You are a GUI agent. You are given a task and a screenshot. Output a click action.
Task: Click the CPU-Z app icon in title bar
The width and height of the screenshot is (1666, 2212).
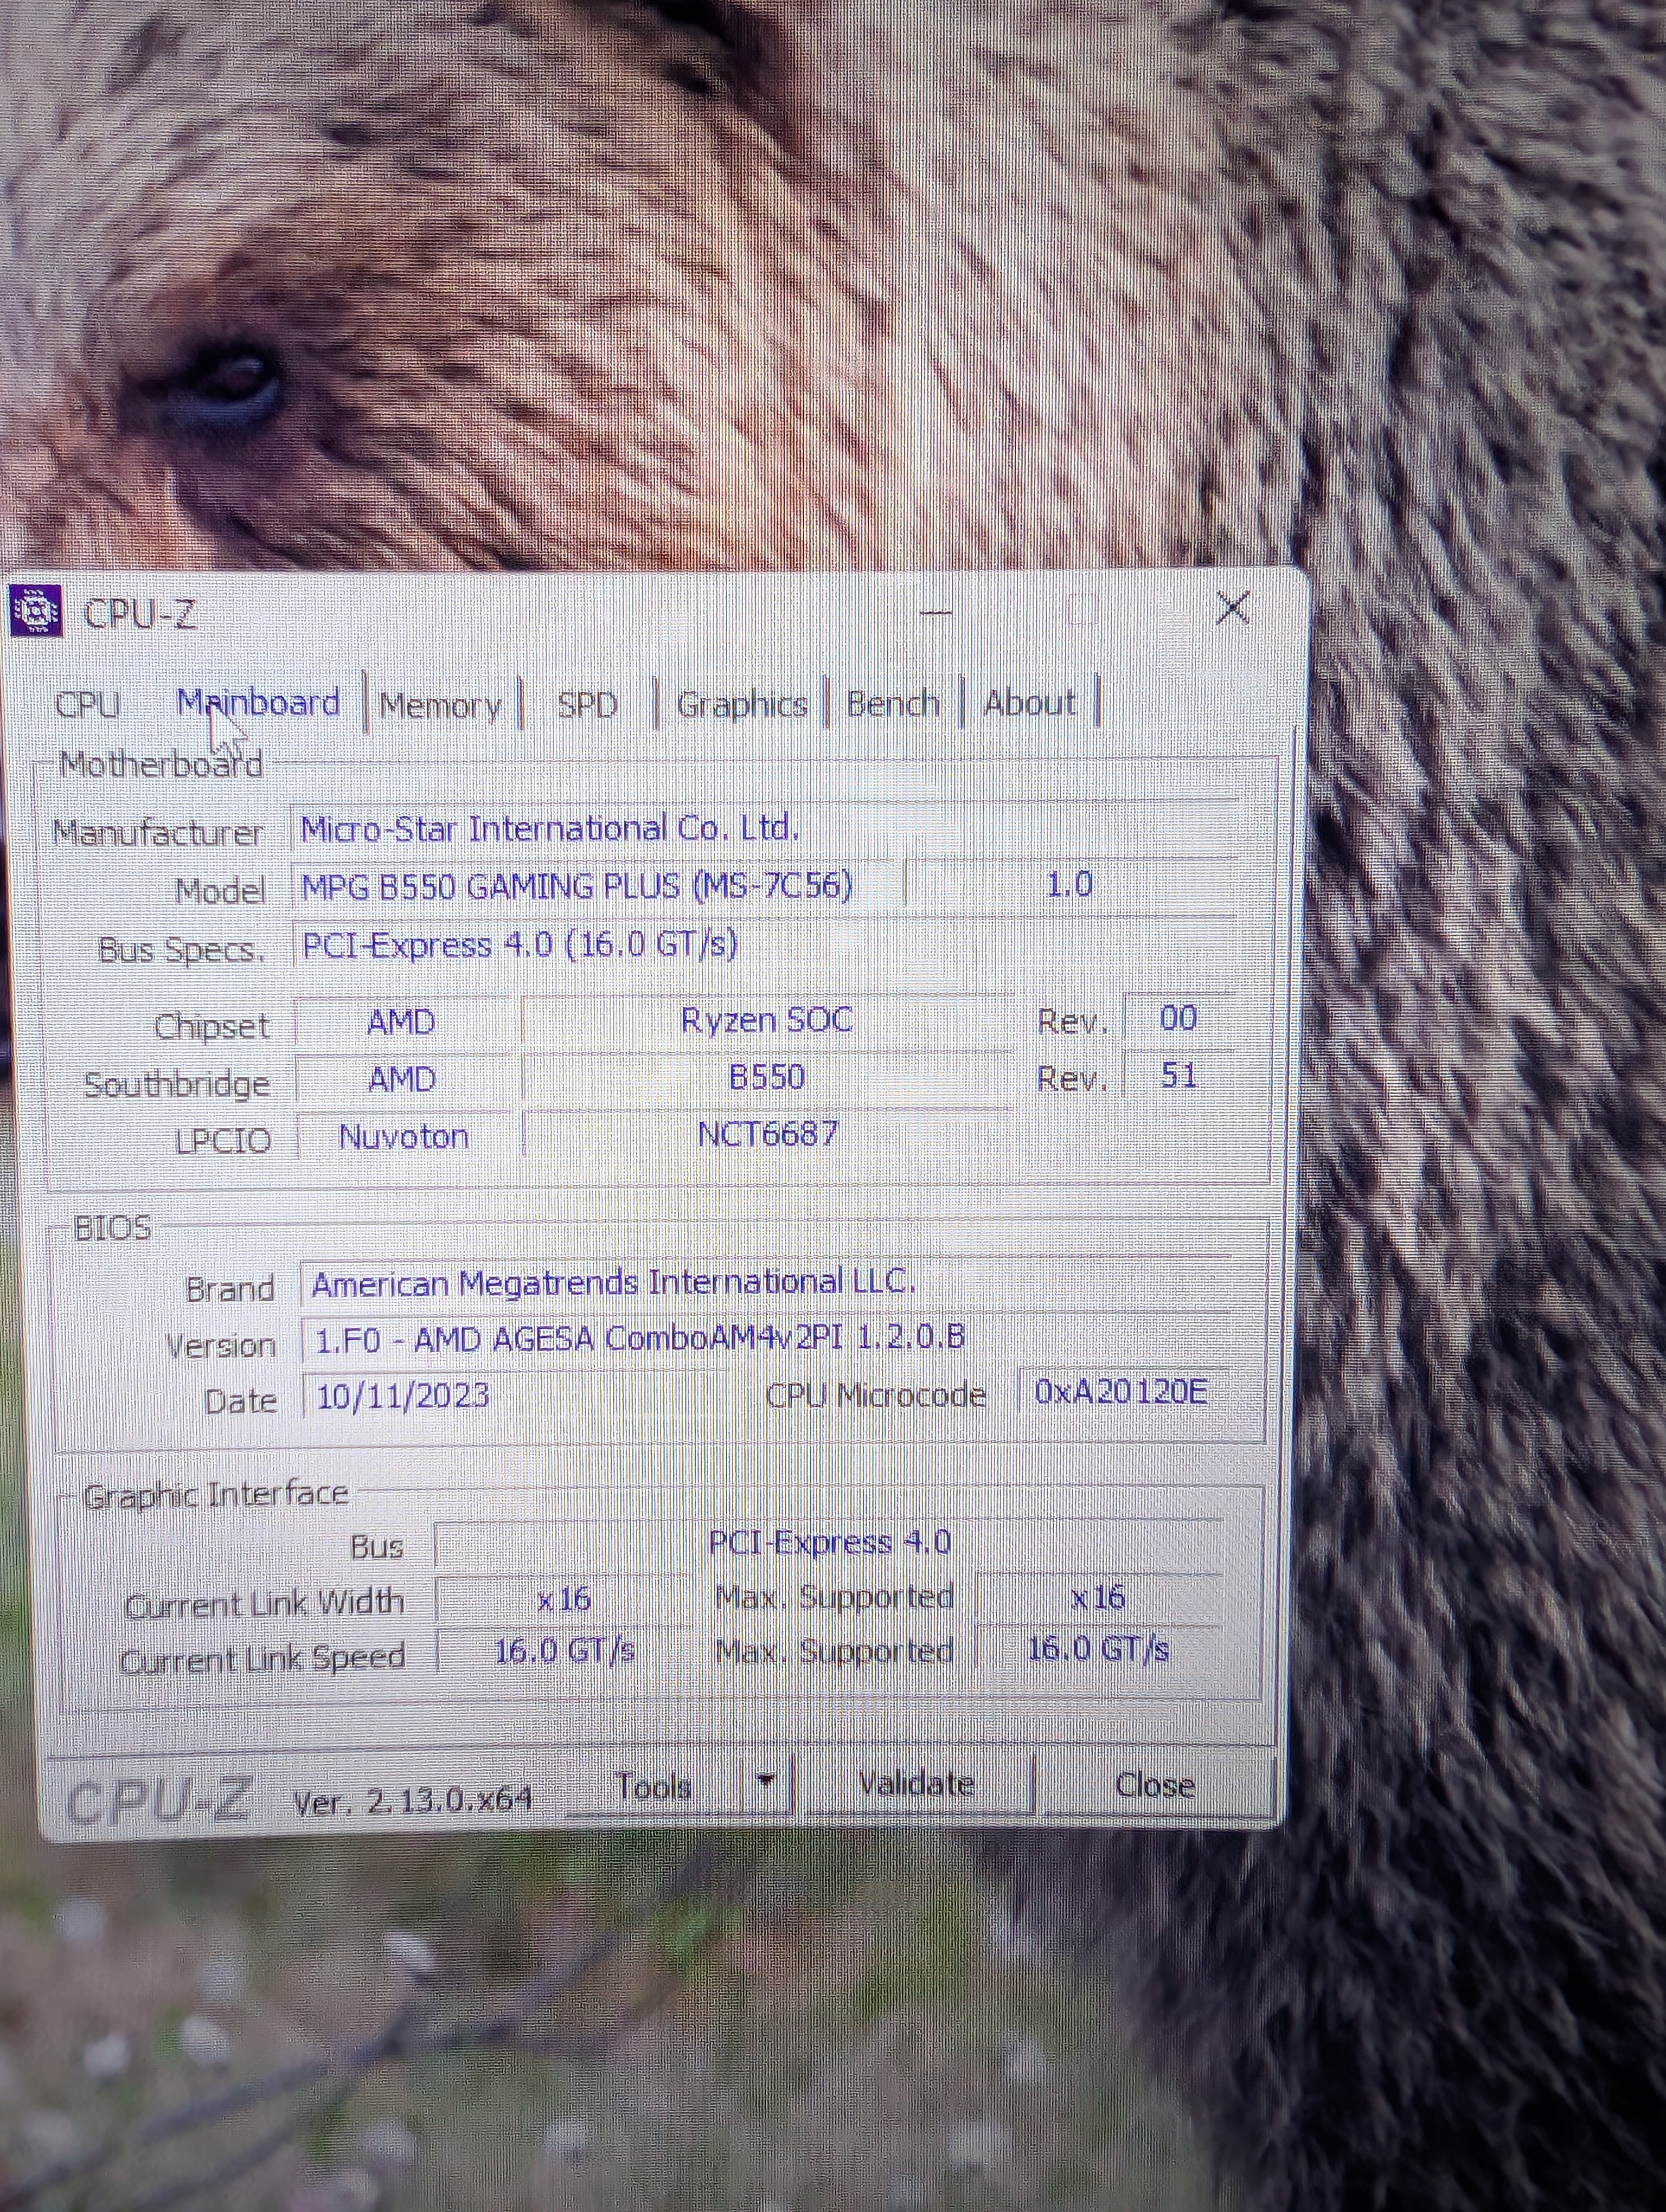[36, 610]
